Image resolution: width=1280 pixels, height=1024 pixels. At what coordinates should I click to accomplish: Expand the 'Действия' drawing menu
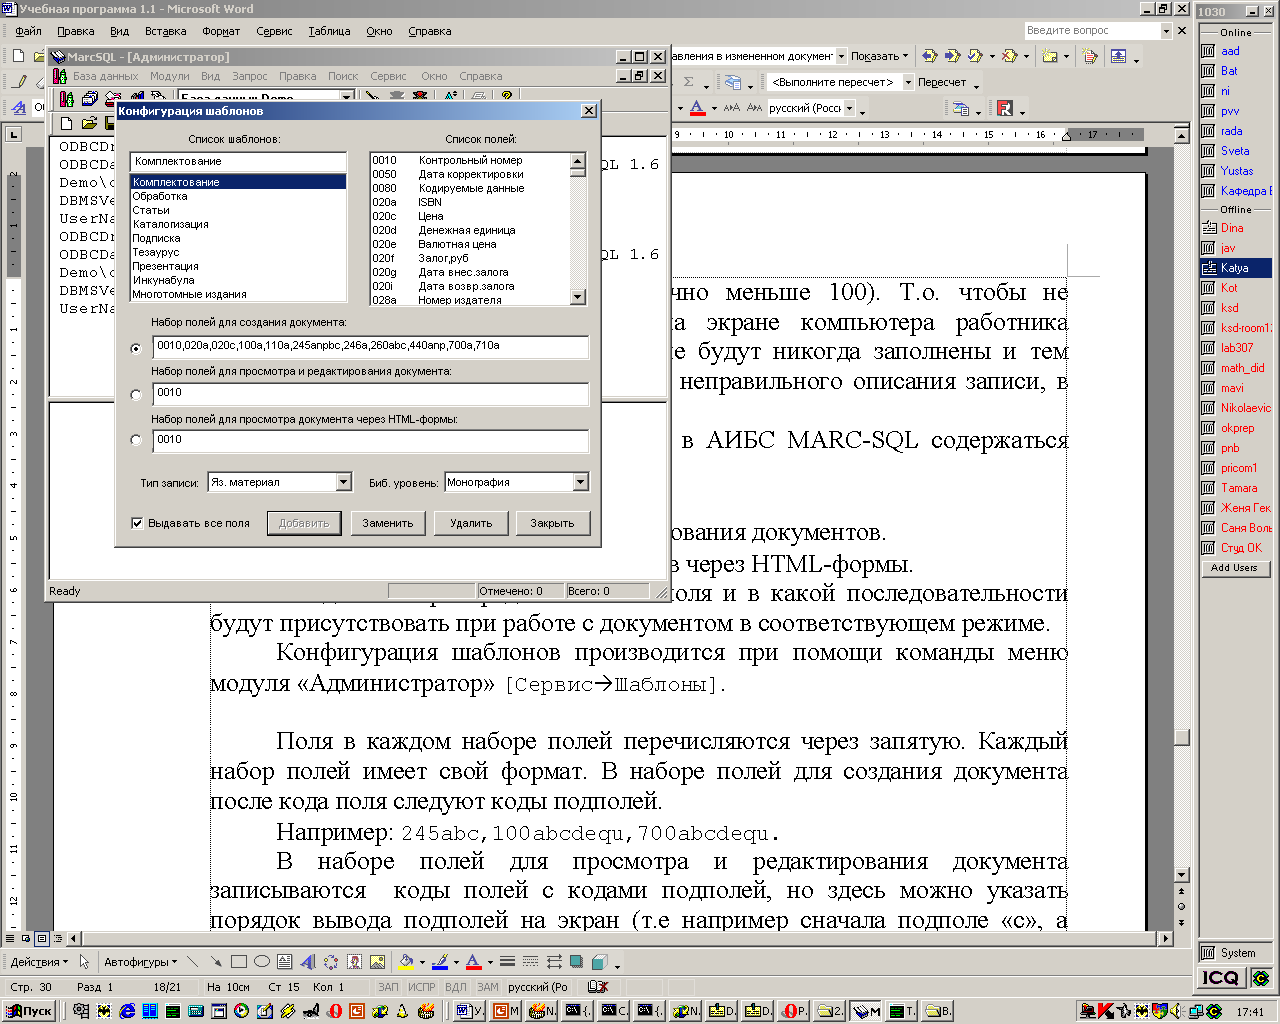click(39, 962)
